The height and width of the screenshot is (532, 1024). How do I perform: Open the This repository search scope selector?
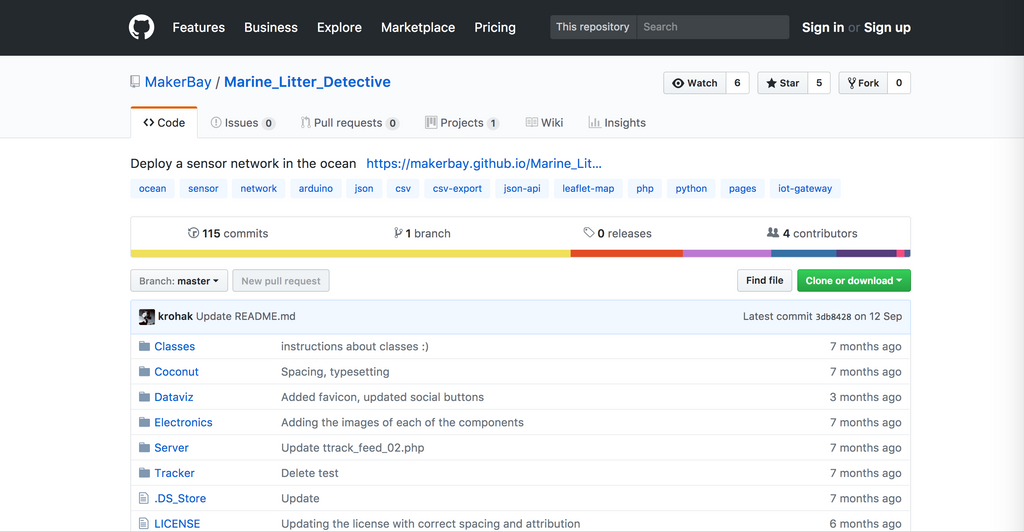point(593,27)
